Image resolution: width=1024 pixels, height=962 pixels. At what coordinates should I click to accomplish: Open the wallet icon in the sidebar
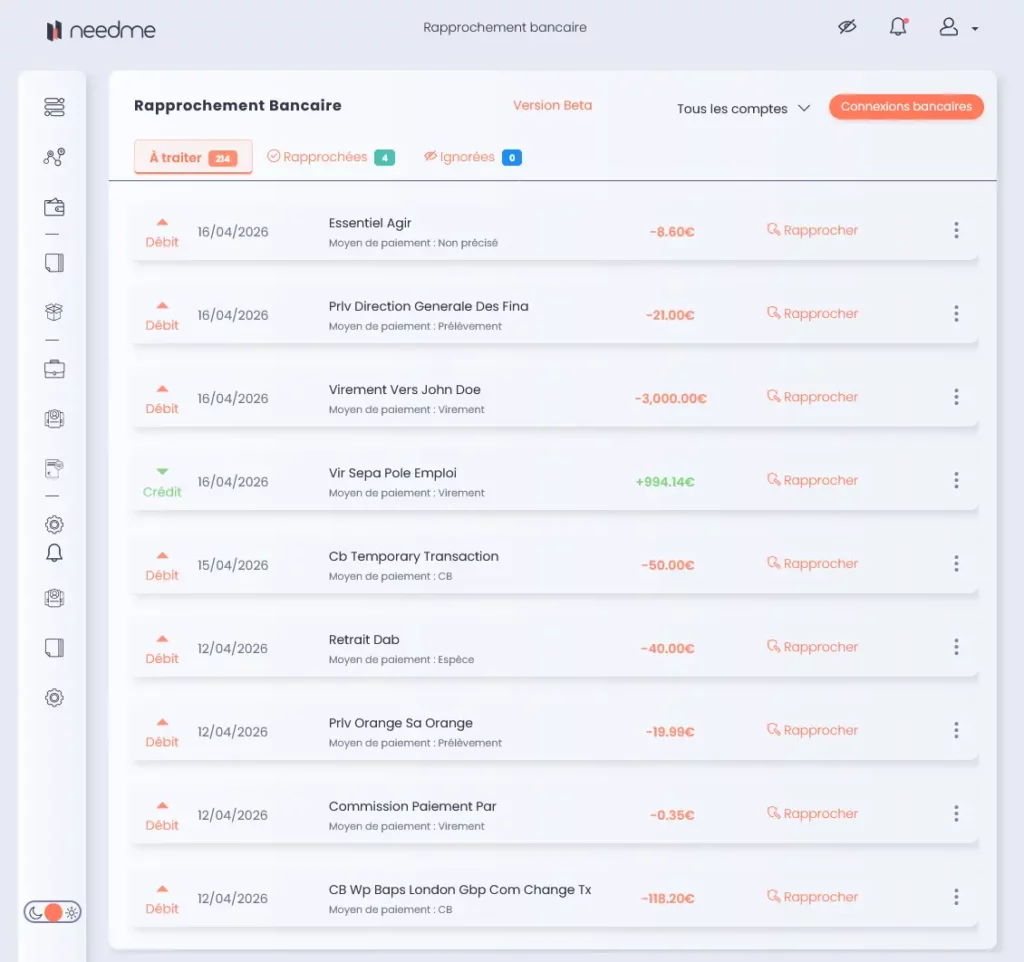(54, 208)
